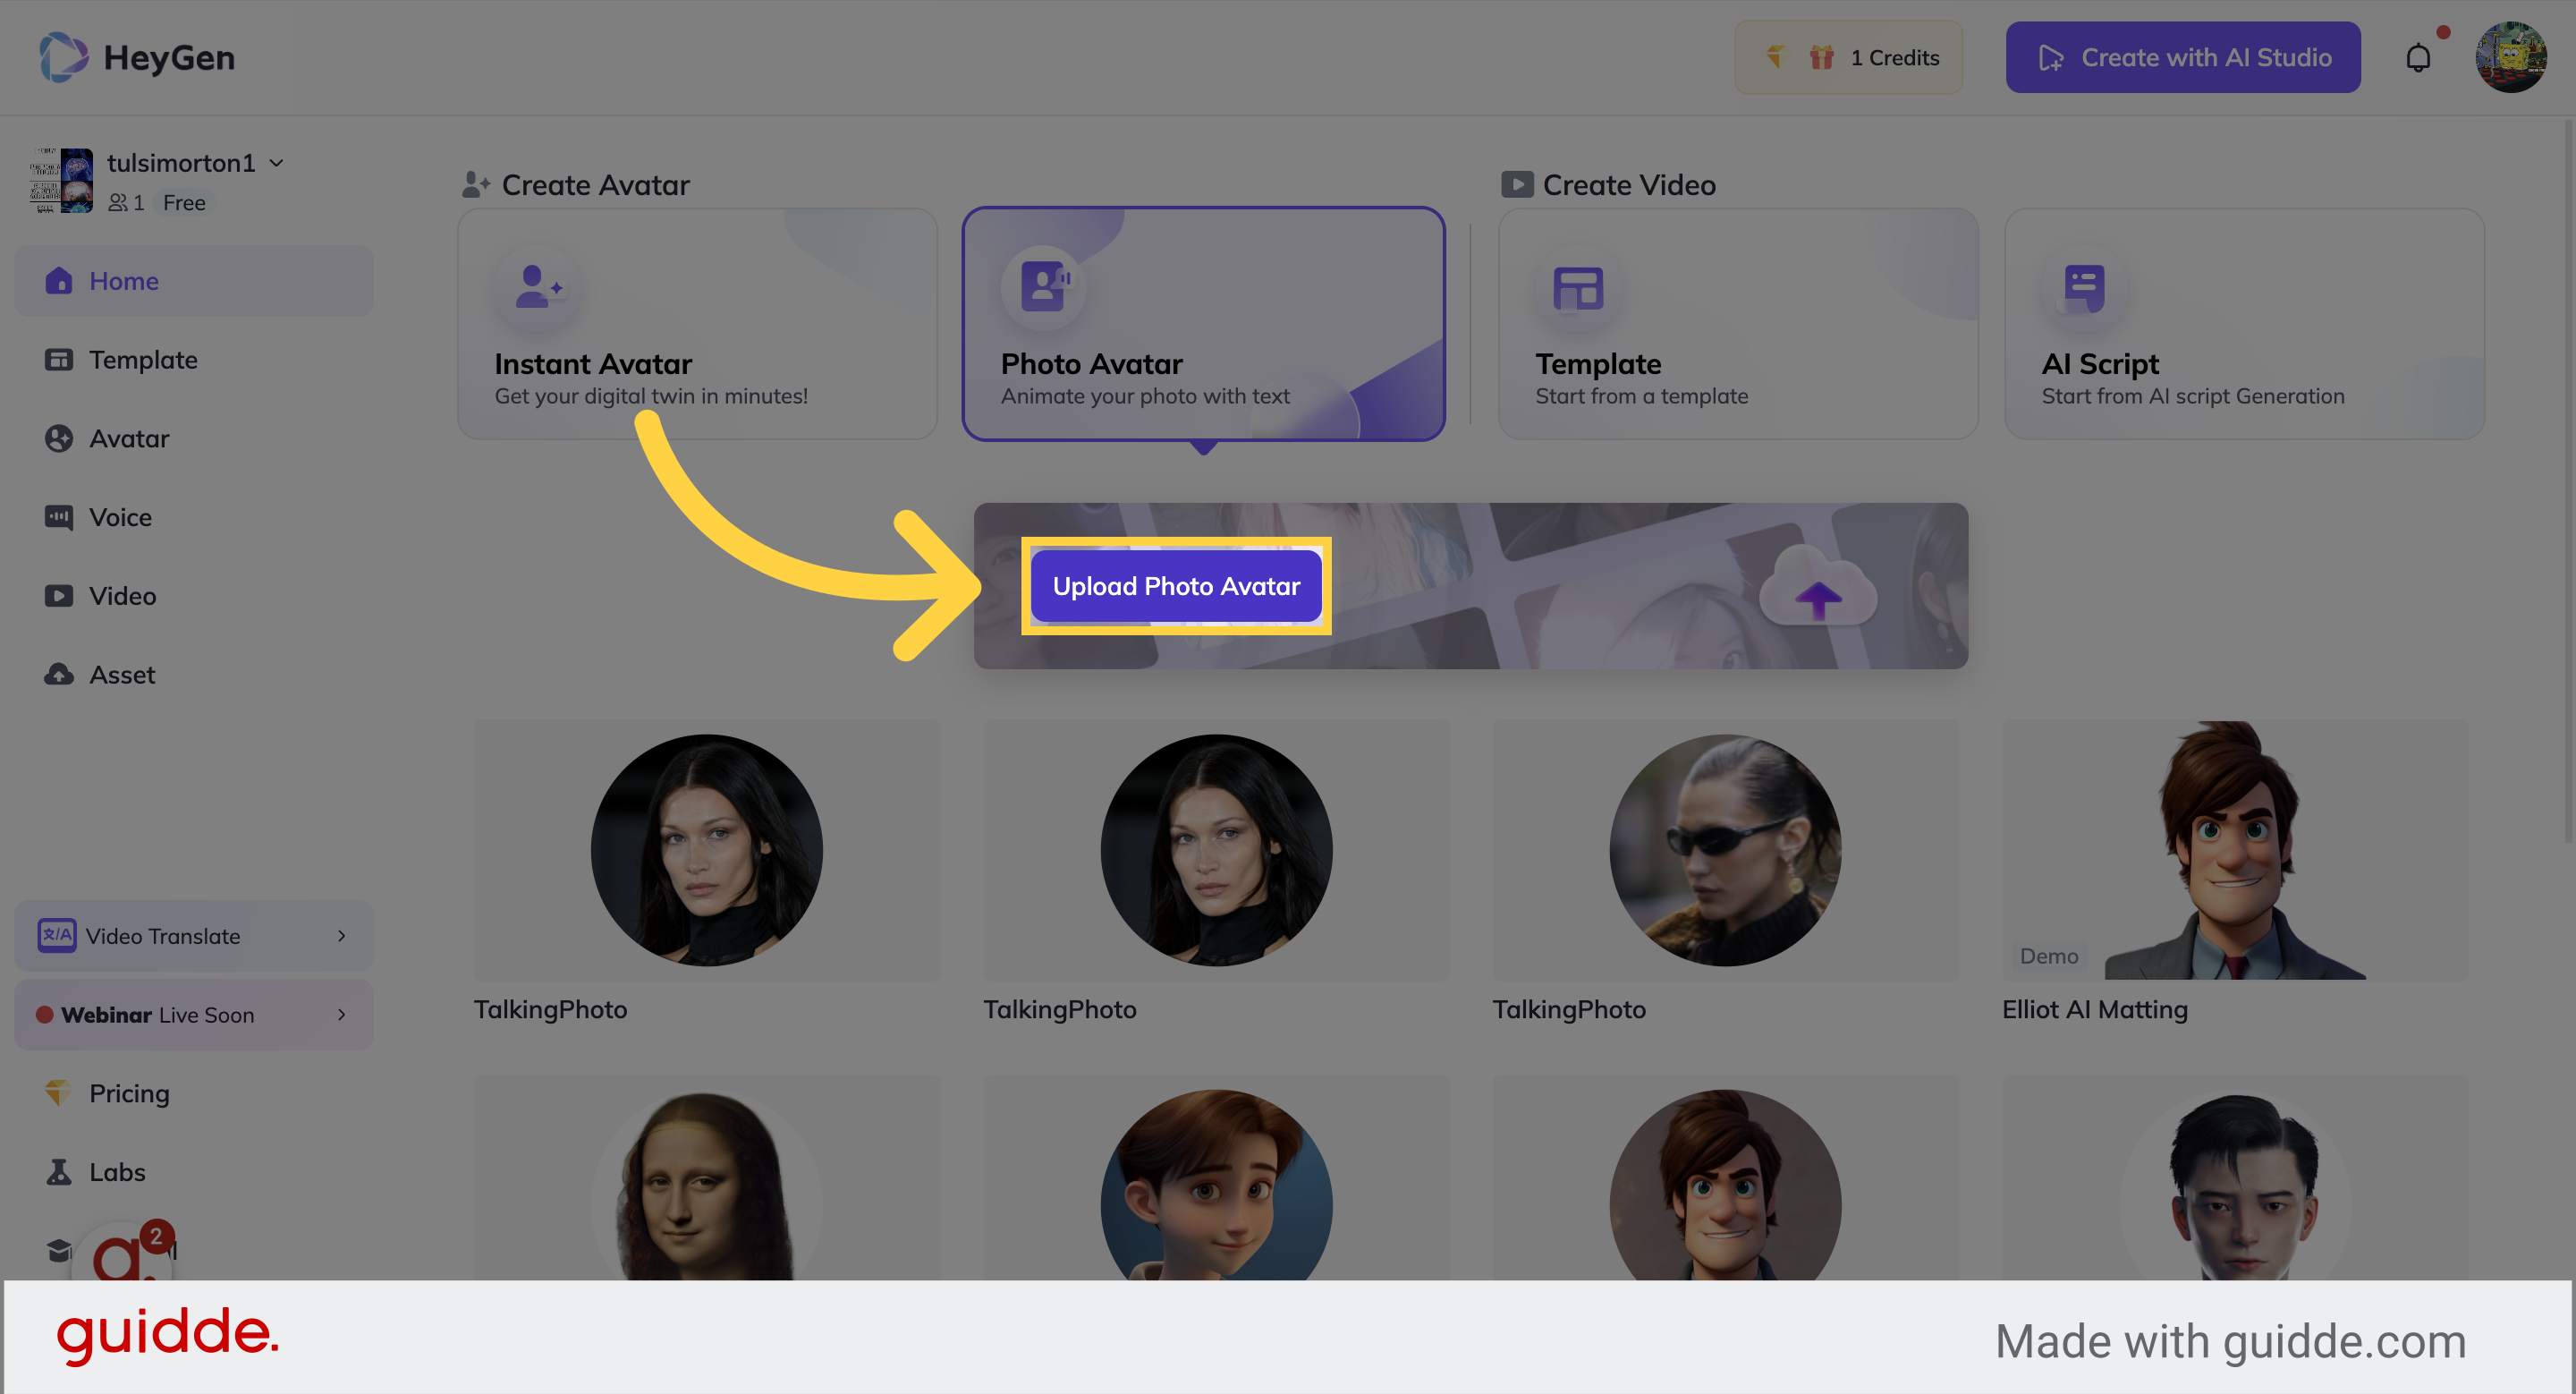The image size is (2576, 1394).
Task: Select the AI Script creation card
Action: click(2244, 324)
